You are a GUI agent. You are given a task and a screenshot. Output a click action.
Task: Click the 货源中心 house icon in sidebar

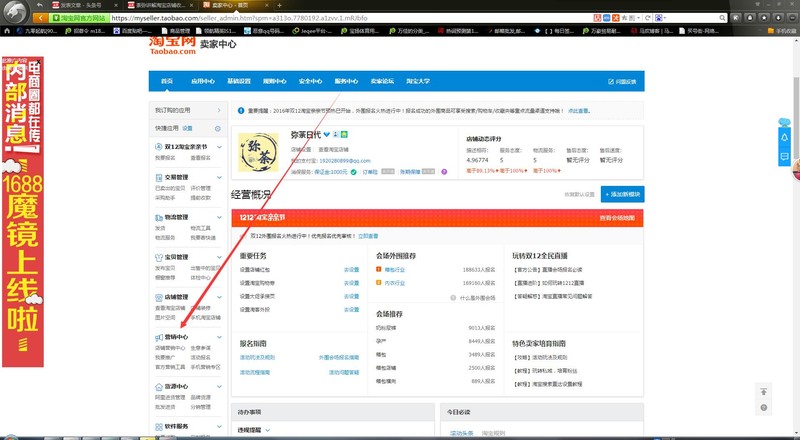pos(159,387)
